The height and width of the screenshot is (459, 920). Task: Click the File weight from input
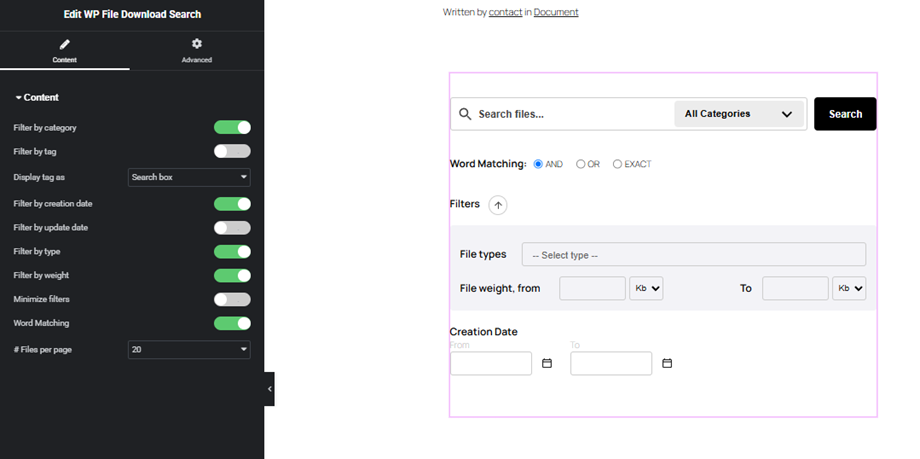pos(593,288)
